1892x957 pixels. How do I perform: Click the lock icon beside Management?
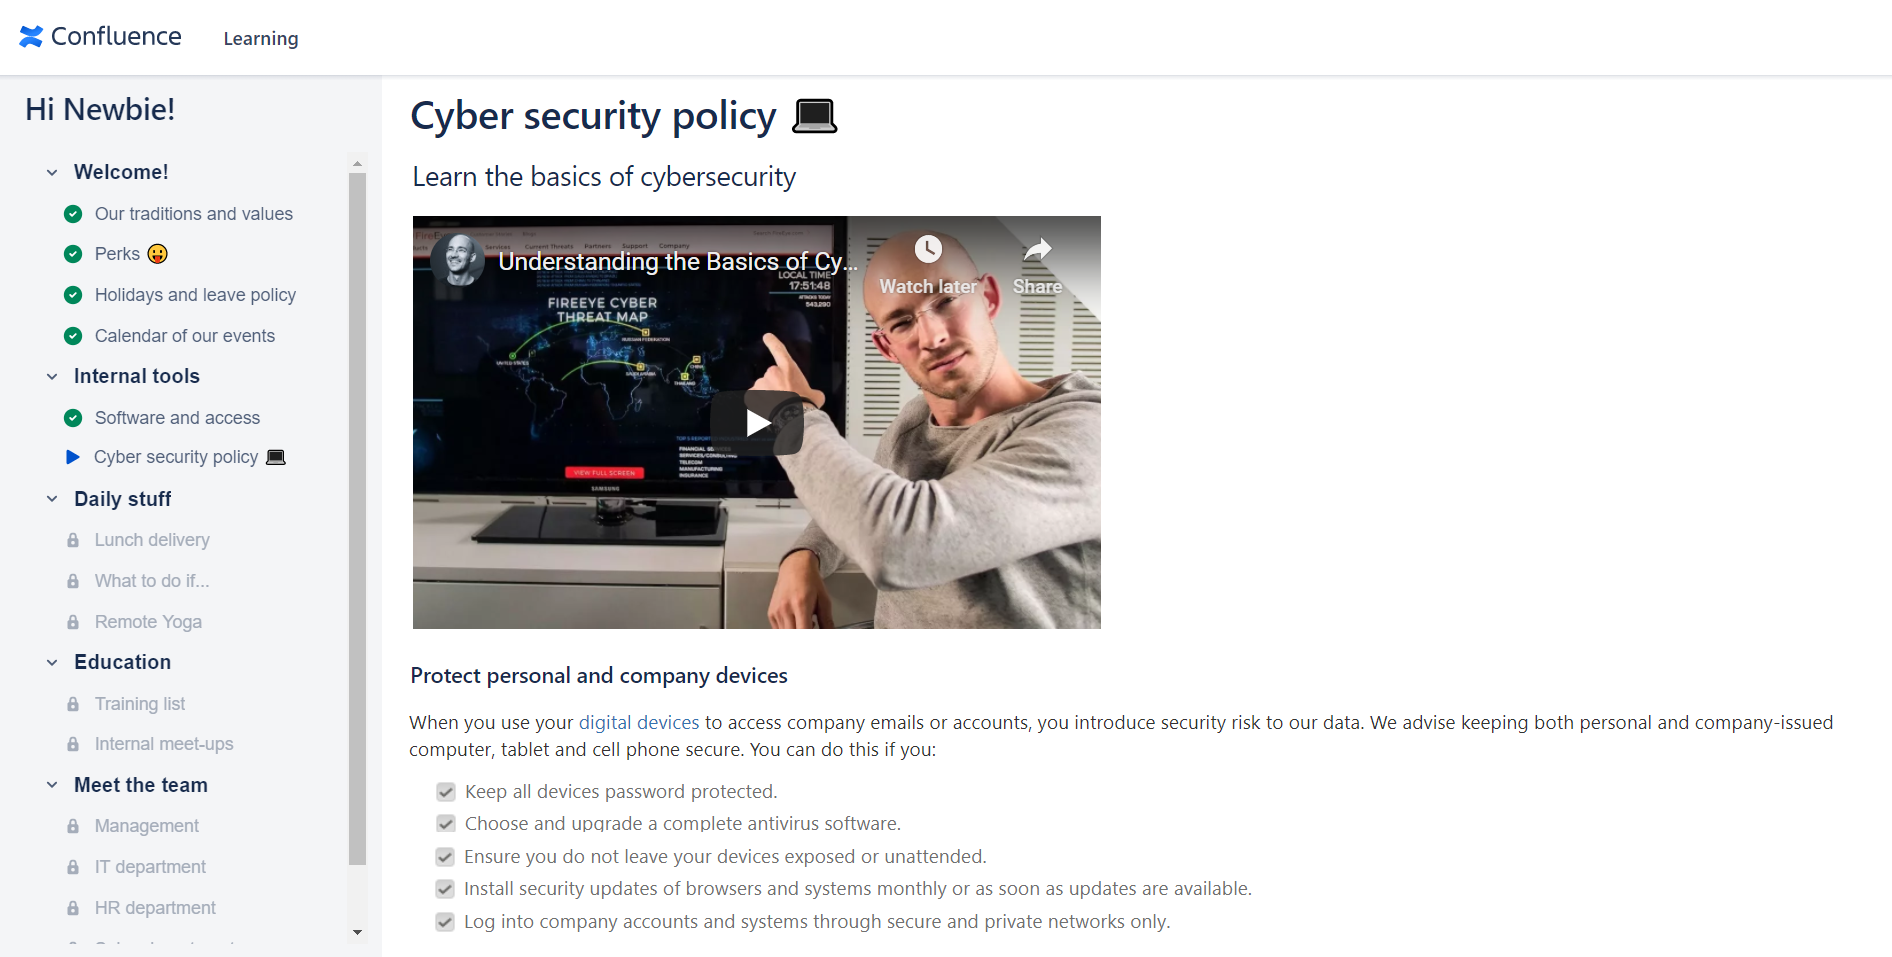click(x=73, y=826)
